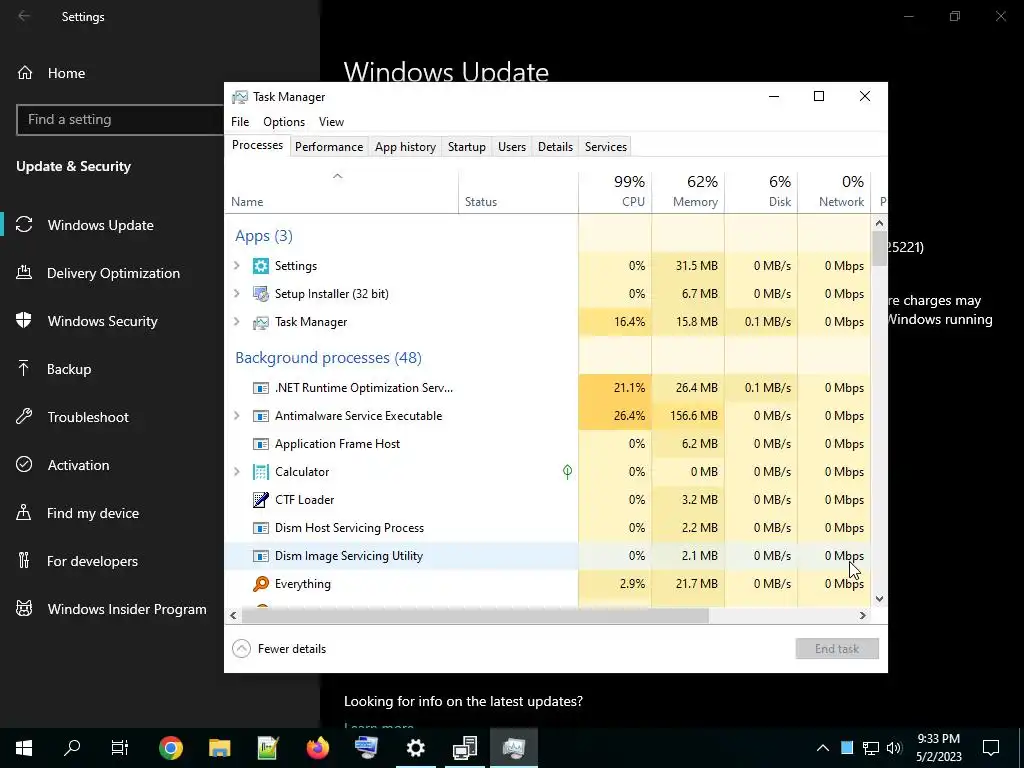The height and width of the screenshot is (768, 1024).
Task: Click the Antimalware Service Executable icon
Action: pos(261,416)
